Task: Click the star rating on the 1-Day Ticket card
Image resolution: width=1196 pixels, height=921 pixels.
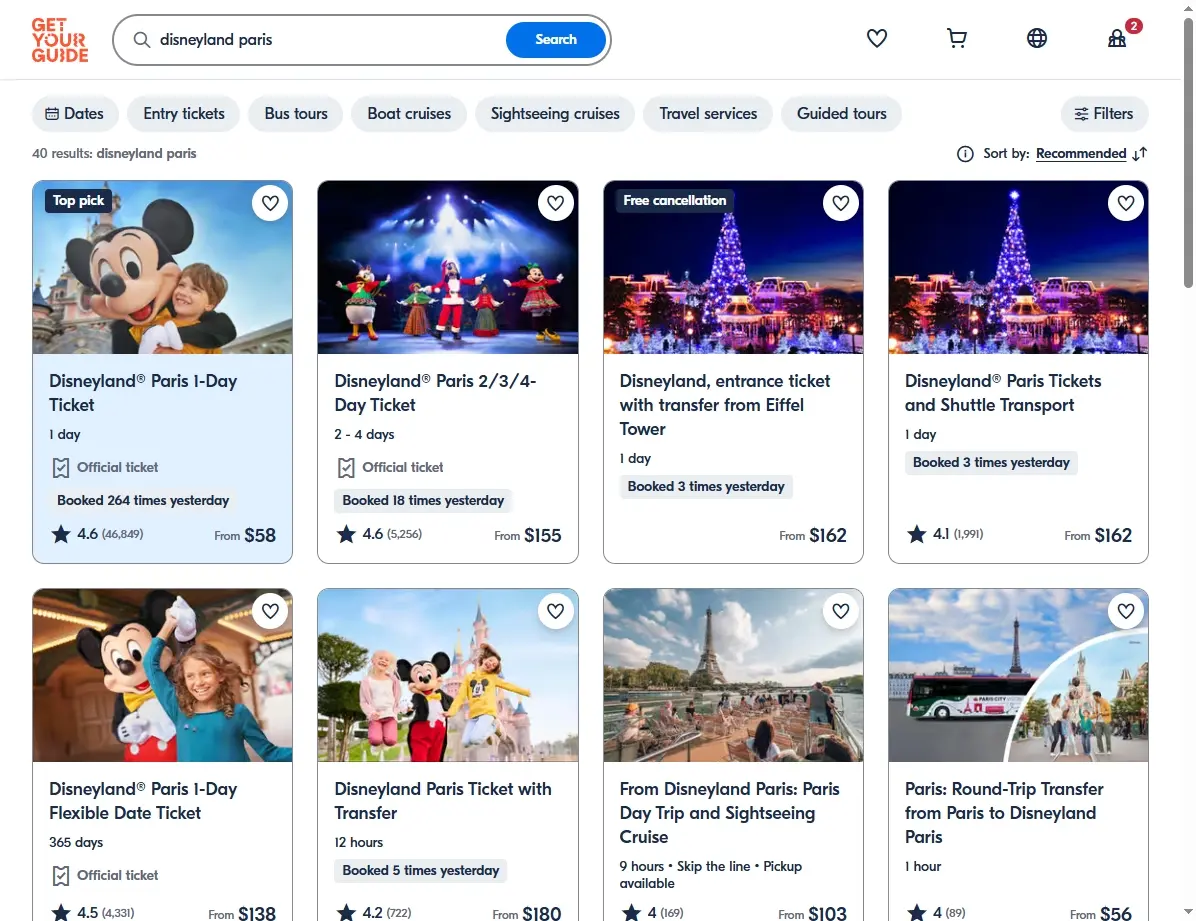Action: [97, 534]
